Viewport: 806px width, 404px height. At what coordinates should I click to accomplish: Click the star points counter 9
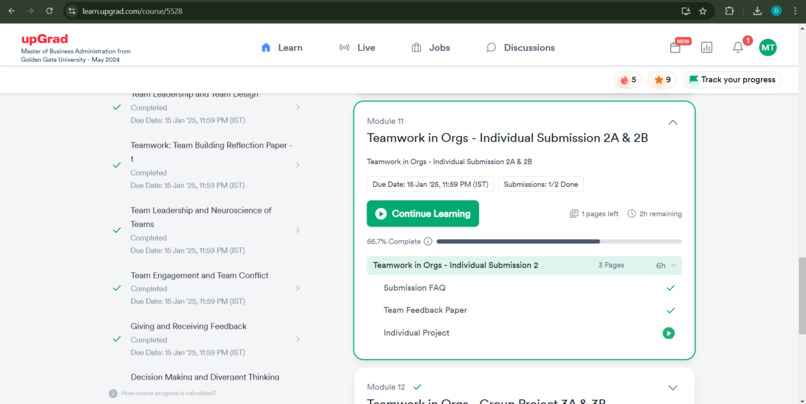(x=662, y=80)
